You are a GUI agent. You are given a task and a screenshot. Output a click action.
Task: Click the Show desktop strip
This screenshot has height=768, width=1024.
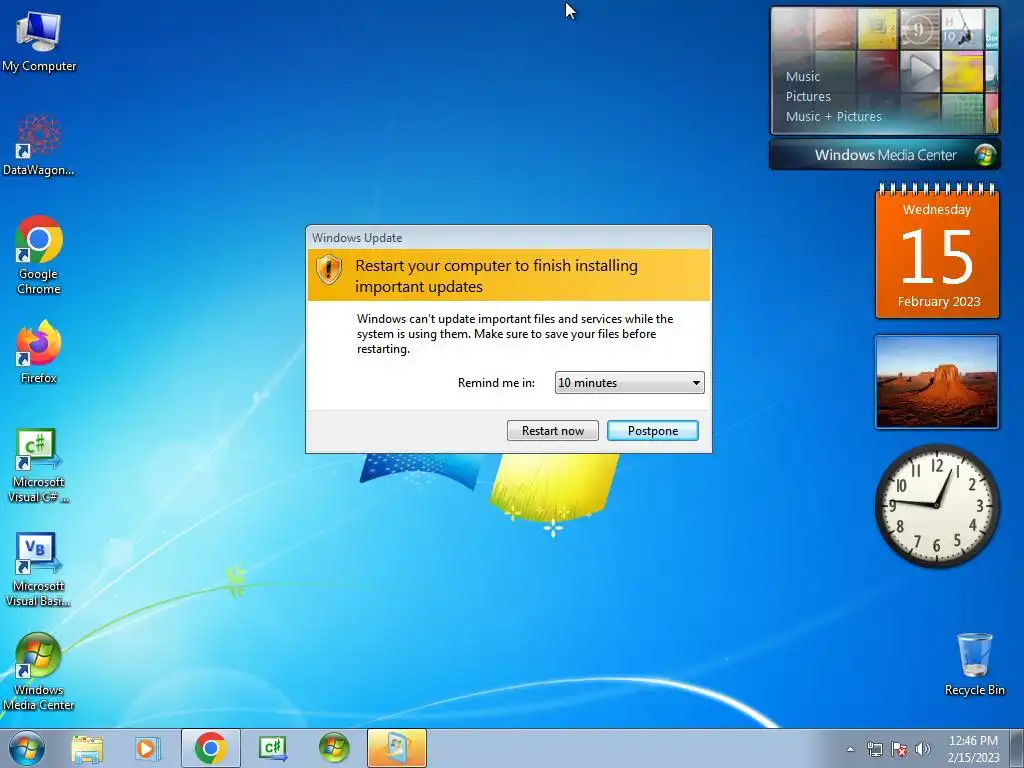pos(1016,748)
